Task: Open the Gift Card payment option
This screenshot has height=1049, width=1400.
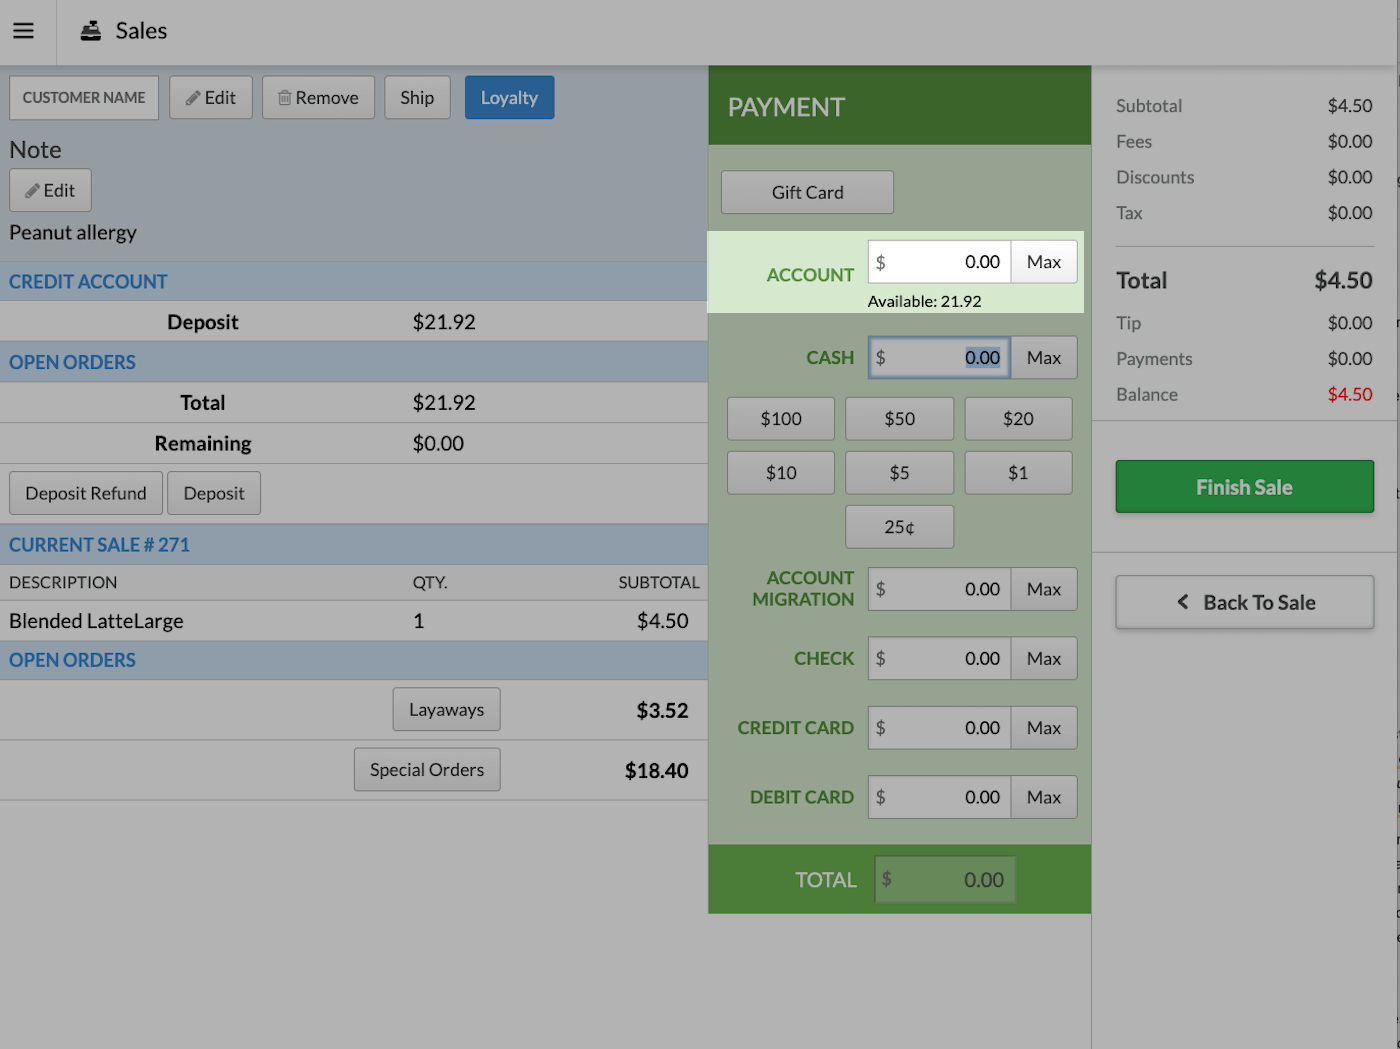Action: [806, 192]
